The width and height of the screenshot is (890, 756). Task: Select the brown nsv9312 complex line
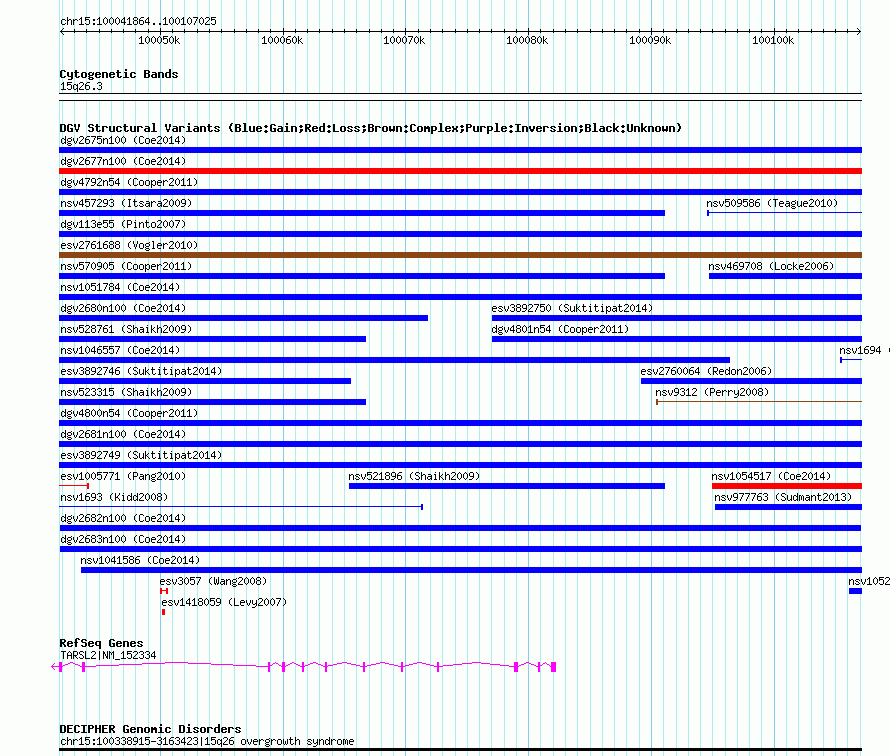759,402
